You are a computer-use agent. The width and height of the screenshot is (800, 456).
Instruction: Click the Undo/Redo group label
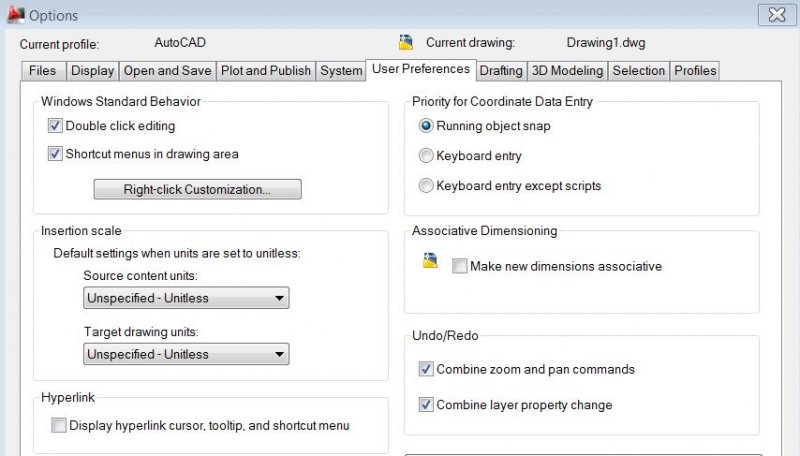coord(445,336)
